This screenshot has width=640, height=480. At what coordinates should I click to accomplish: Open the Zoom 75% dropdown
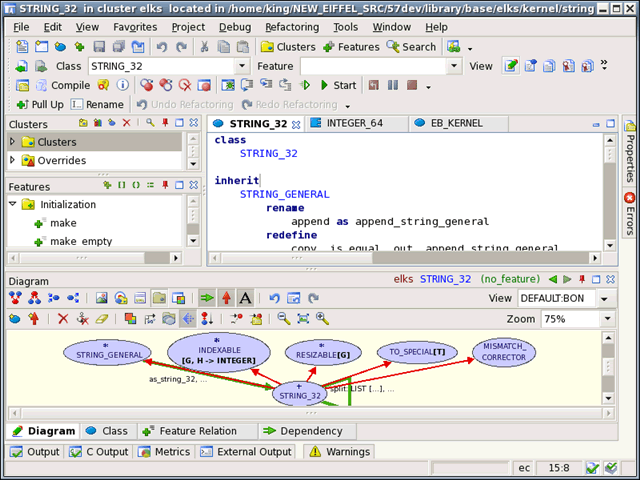(607, 319)
